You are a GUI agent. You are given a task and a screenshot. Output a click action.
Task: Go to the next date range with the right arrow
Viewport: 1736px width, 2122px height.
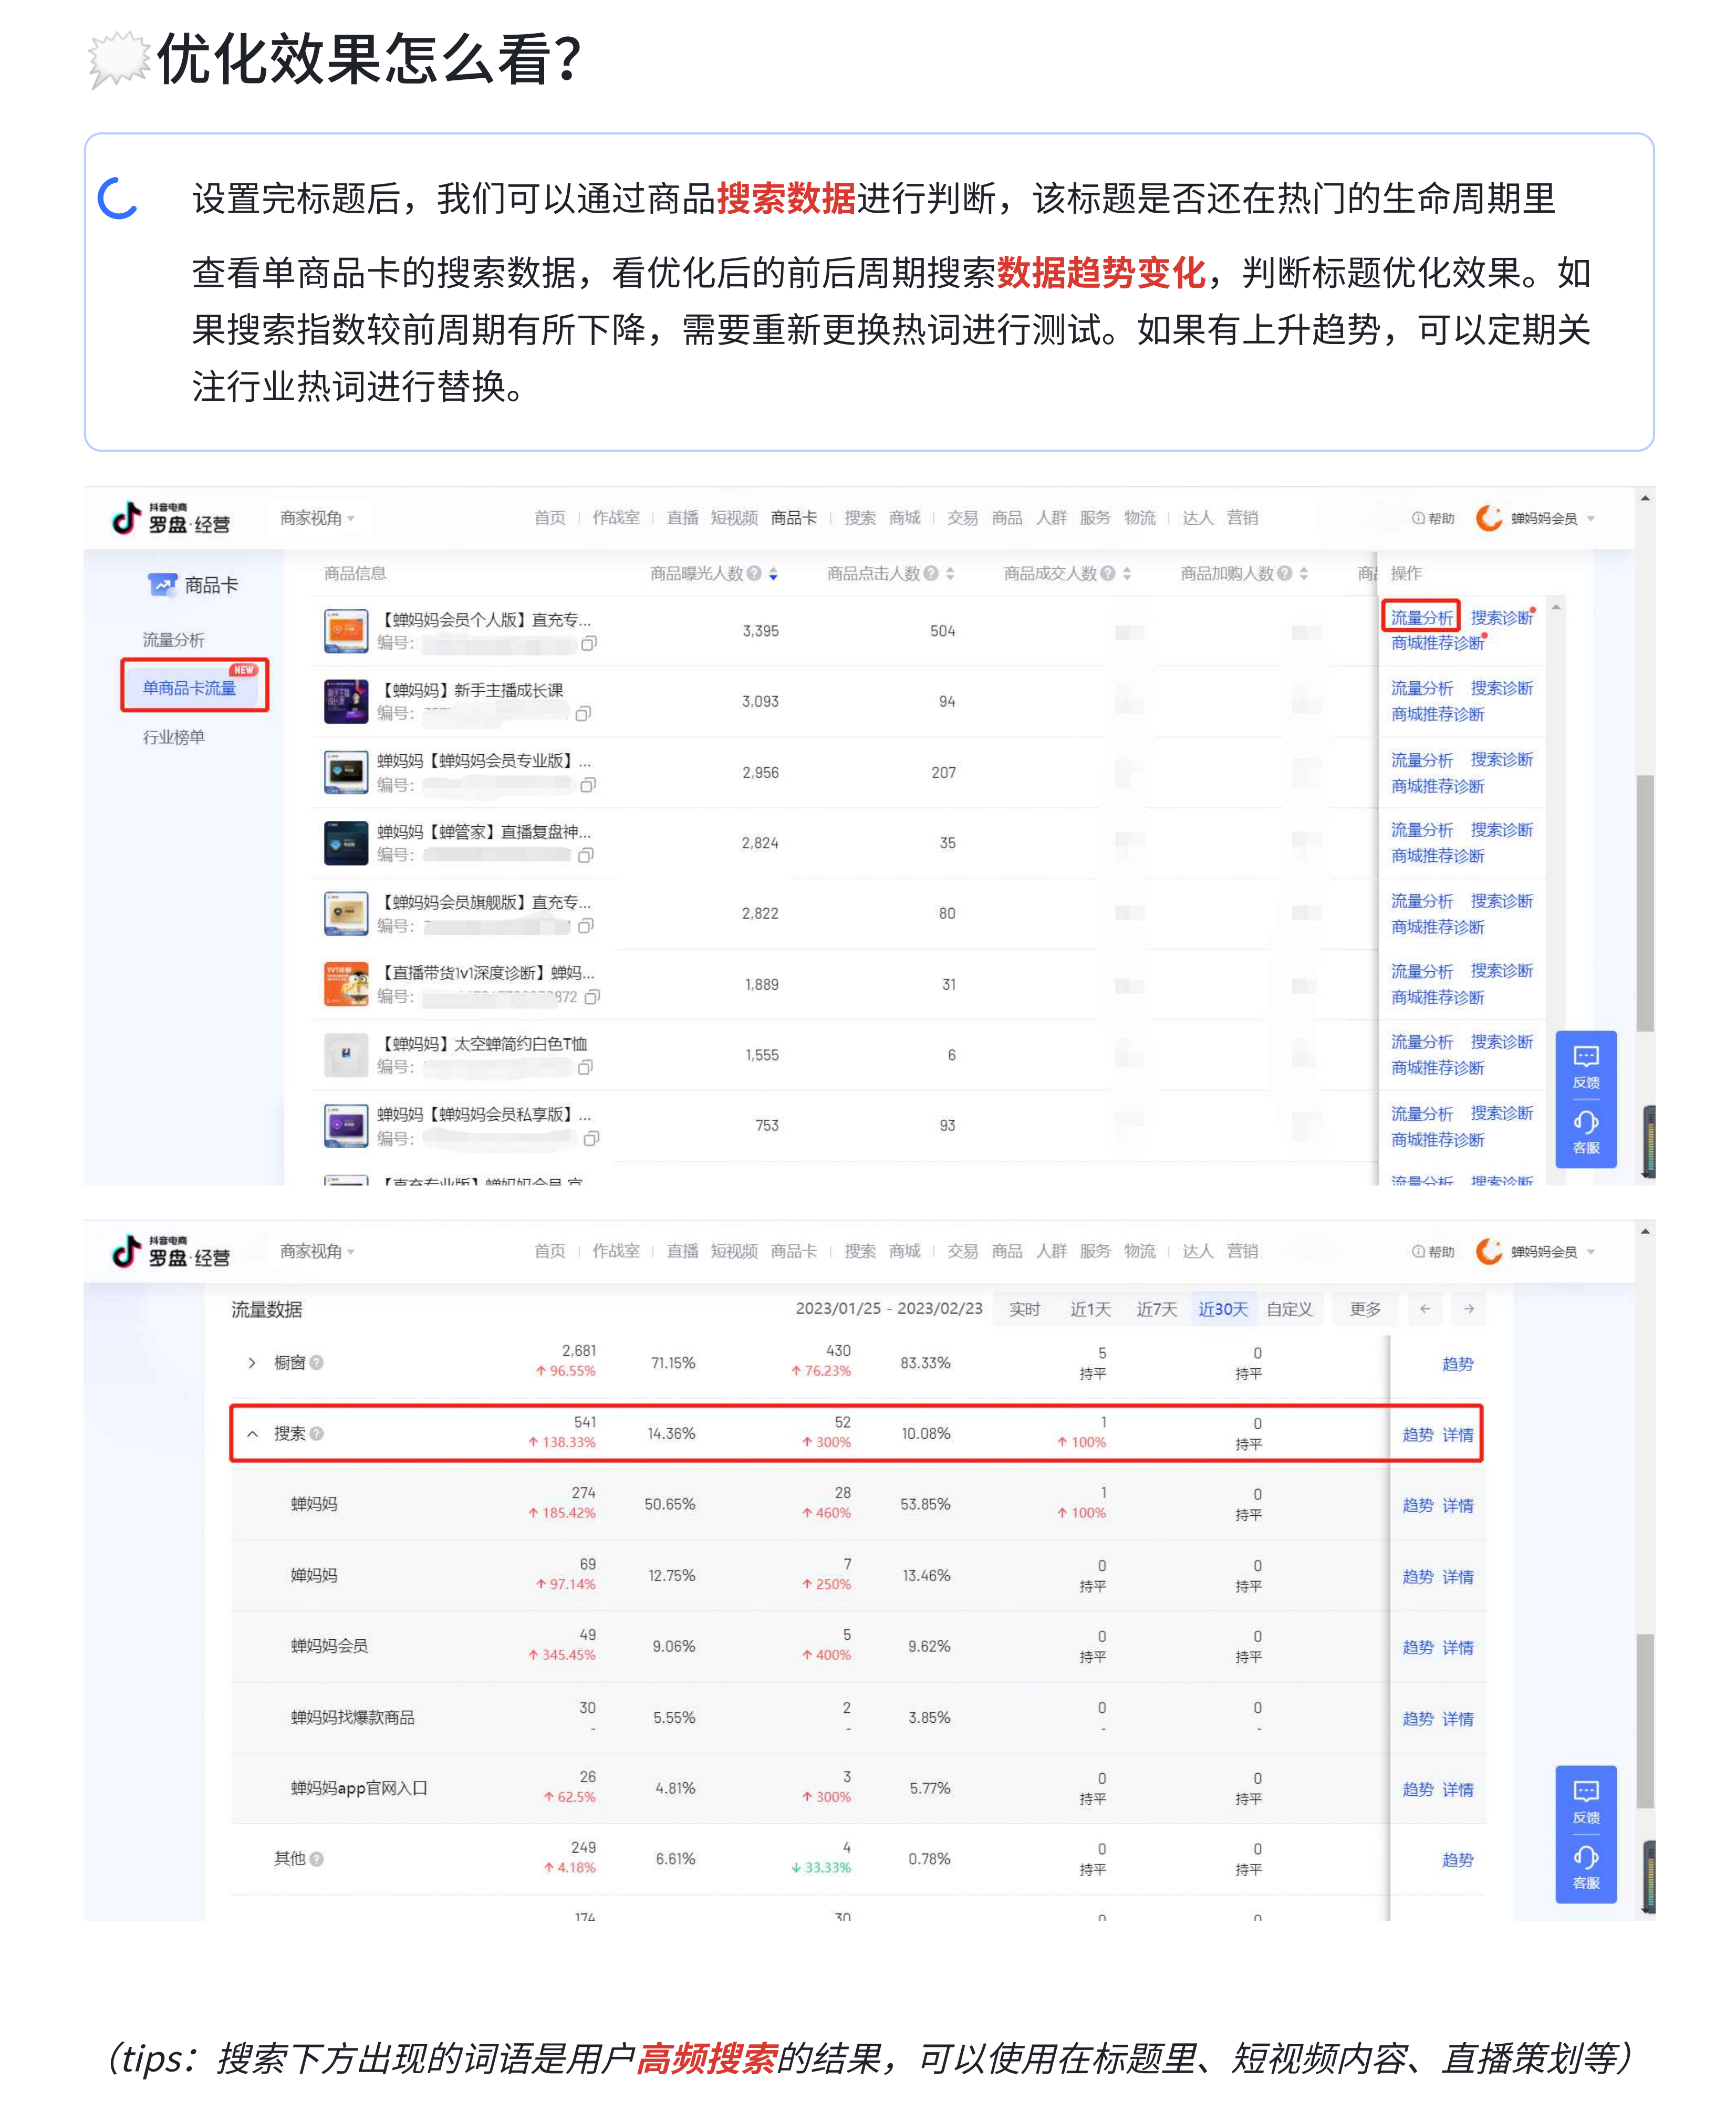coord(1469,1309)
